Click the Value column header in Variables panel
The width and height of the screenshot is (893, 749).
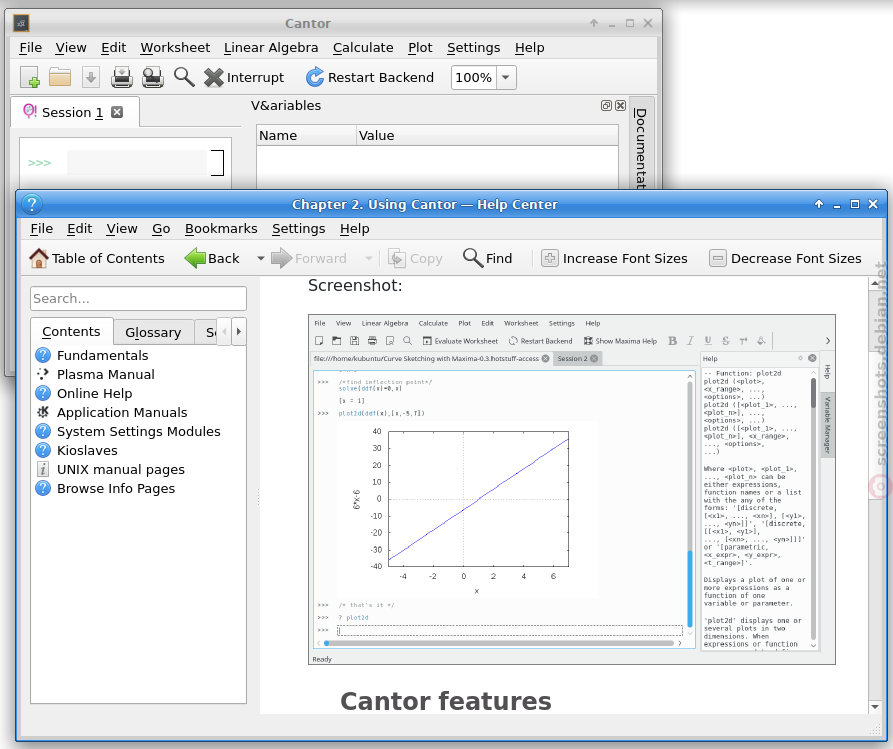[487, 136]
